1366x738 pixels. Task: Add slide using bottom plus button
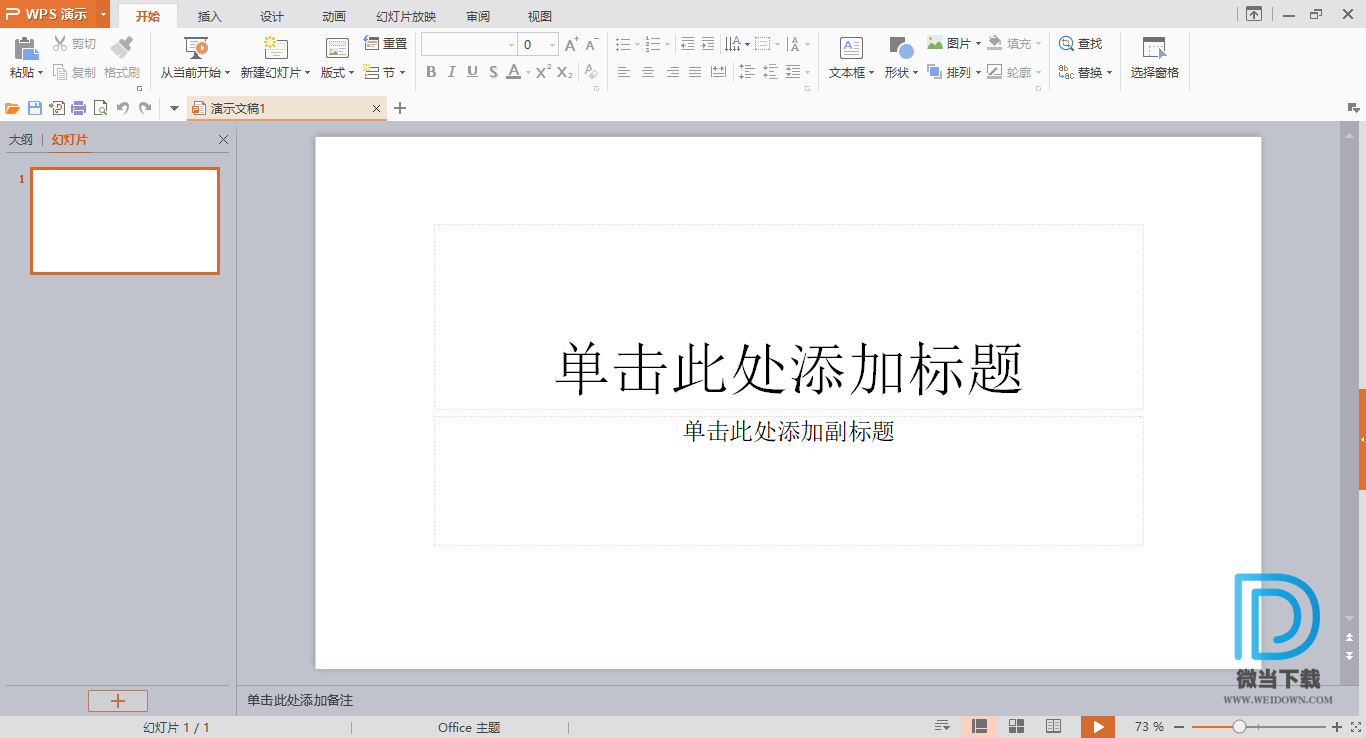click(118, 701)
